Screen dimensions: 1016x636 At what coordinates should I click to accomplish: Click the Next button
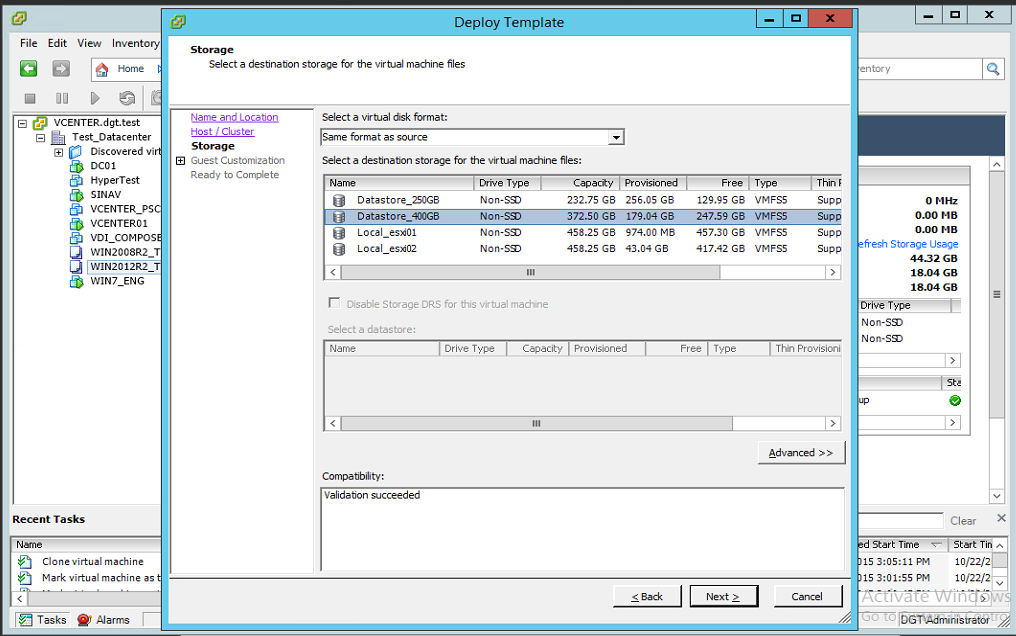(723, 596)
